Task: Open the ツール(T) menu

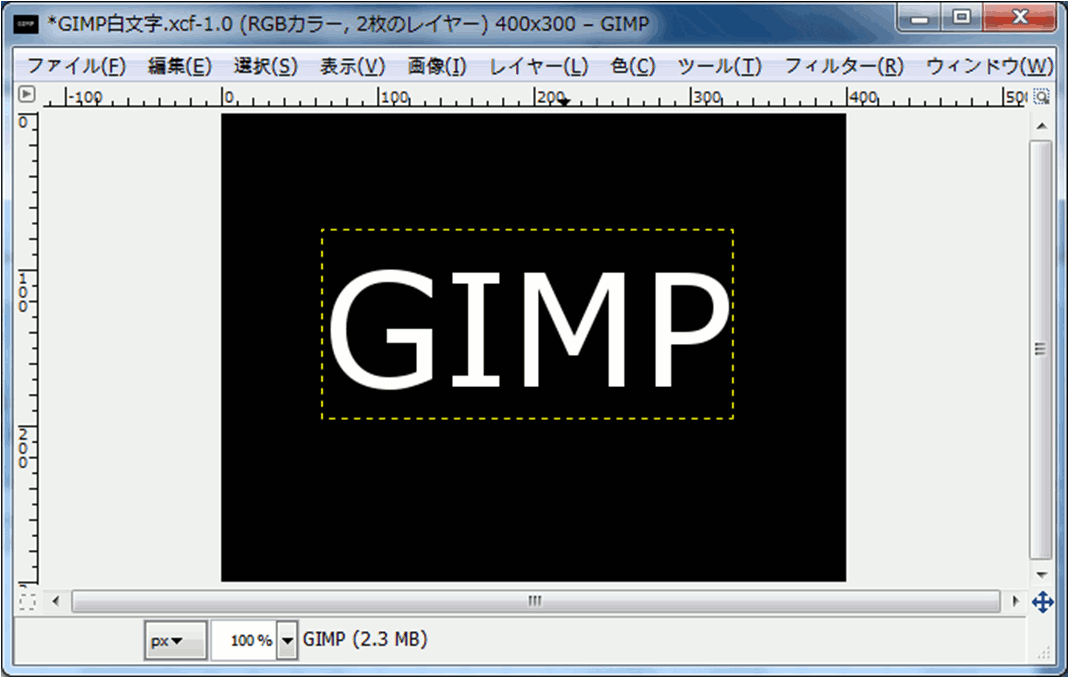Action: [719, 67]
